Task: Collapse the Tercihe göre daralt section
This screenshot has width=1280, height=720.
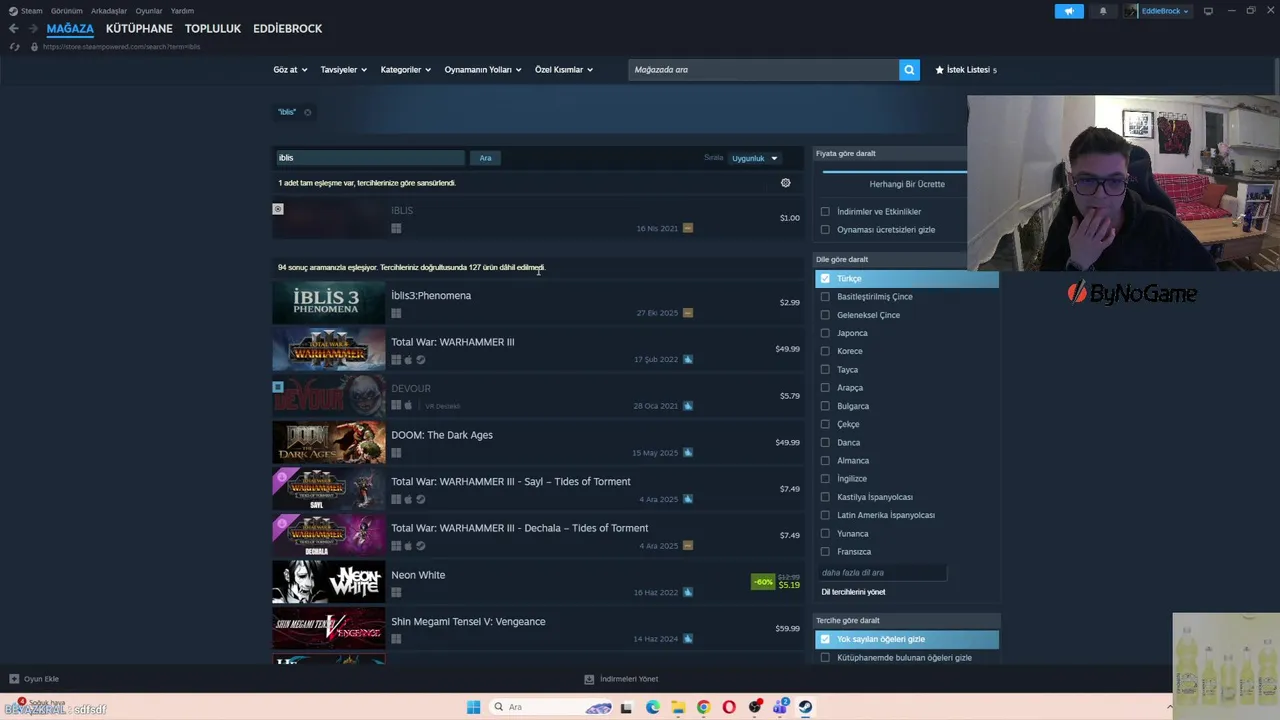Action: click(906, 621)
